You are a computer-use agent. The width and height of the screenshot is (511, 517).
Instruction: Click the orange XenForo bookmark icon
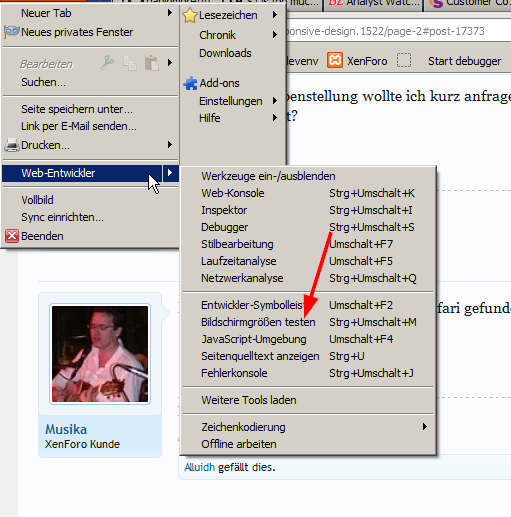pyautogui.click(x=335, y=61)
